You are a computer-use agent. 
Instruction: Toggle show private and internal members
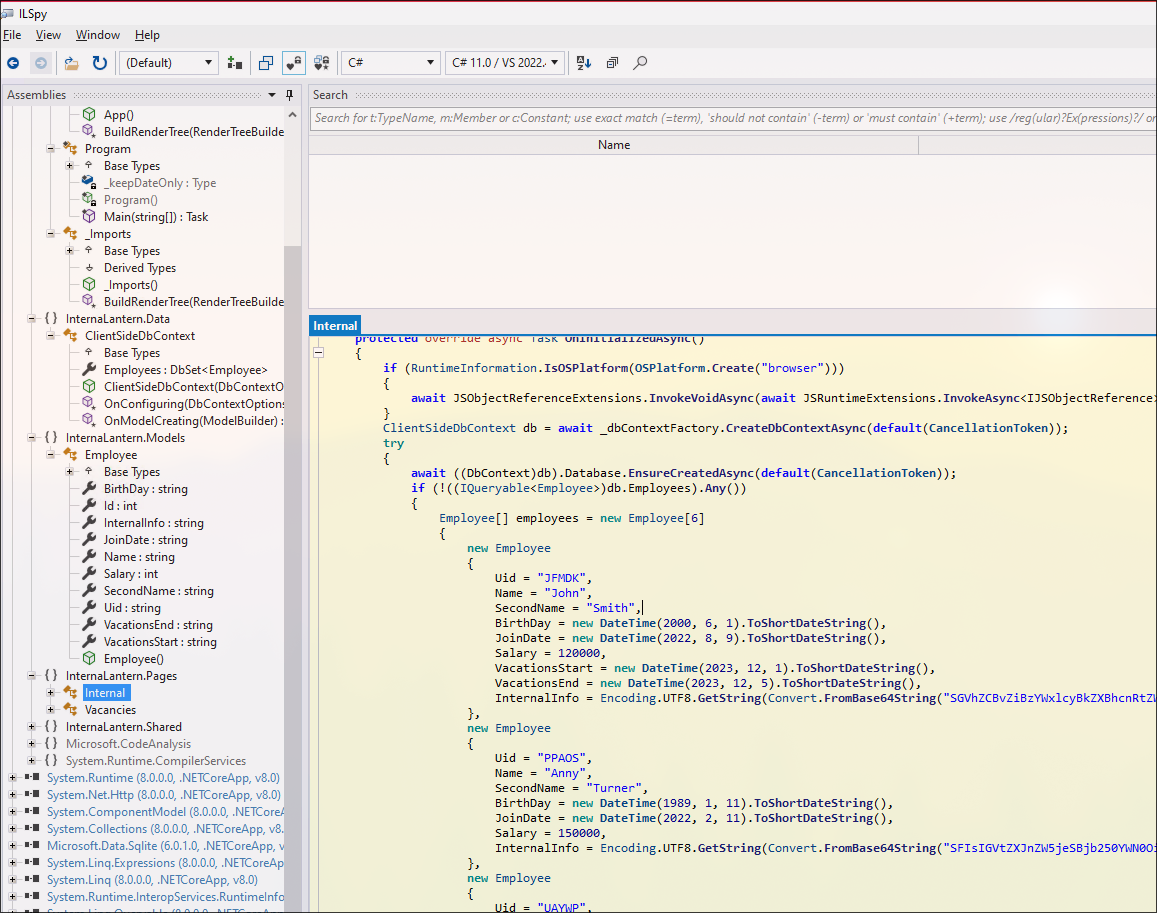point(294,63)
